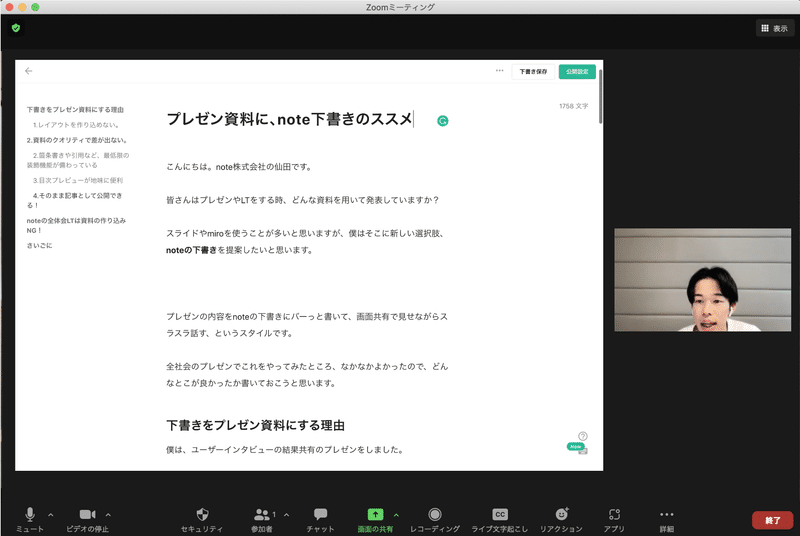Open the three-dot menu in note editor

(x=499, y=70)
